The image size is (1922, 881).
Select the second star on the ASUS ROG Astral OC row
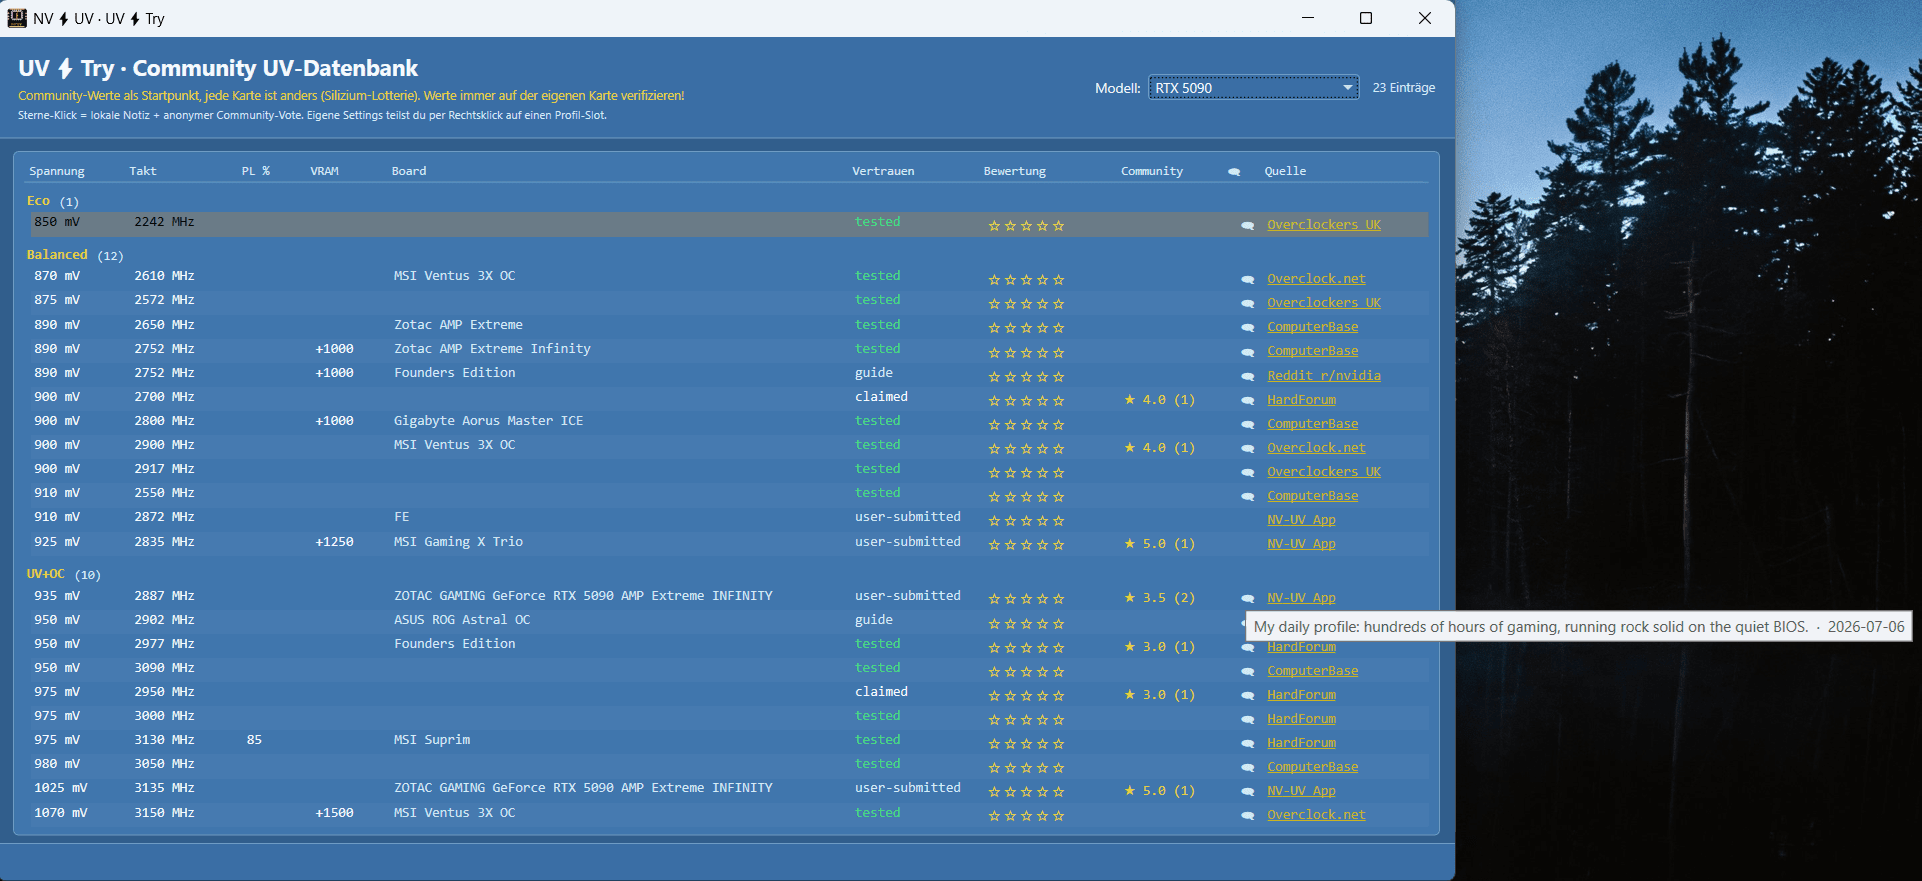pos(1010,624)
